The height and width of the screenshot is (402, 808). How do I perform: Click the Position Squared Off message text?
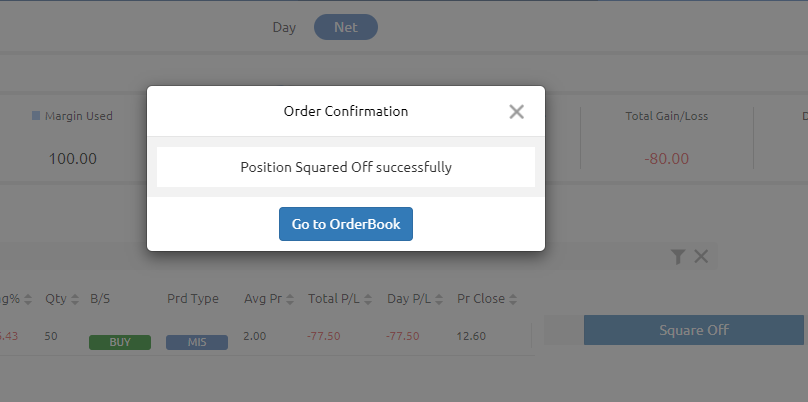(x=346, y=167)
